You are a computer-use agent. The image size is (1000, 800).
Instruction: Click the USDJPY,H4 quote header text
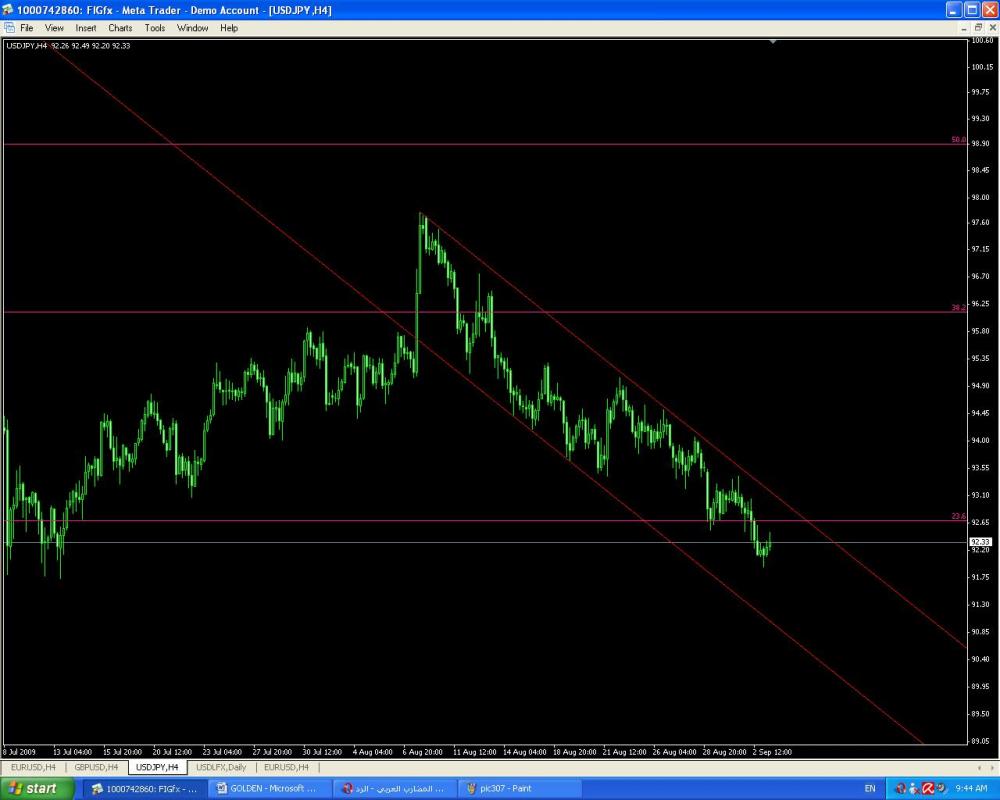[68, 46]
